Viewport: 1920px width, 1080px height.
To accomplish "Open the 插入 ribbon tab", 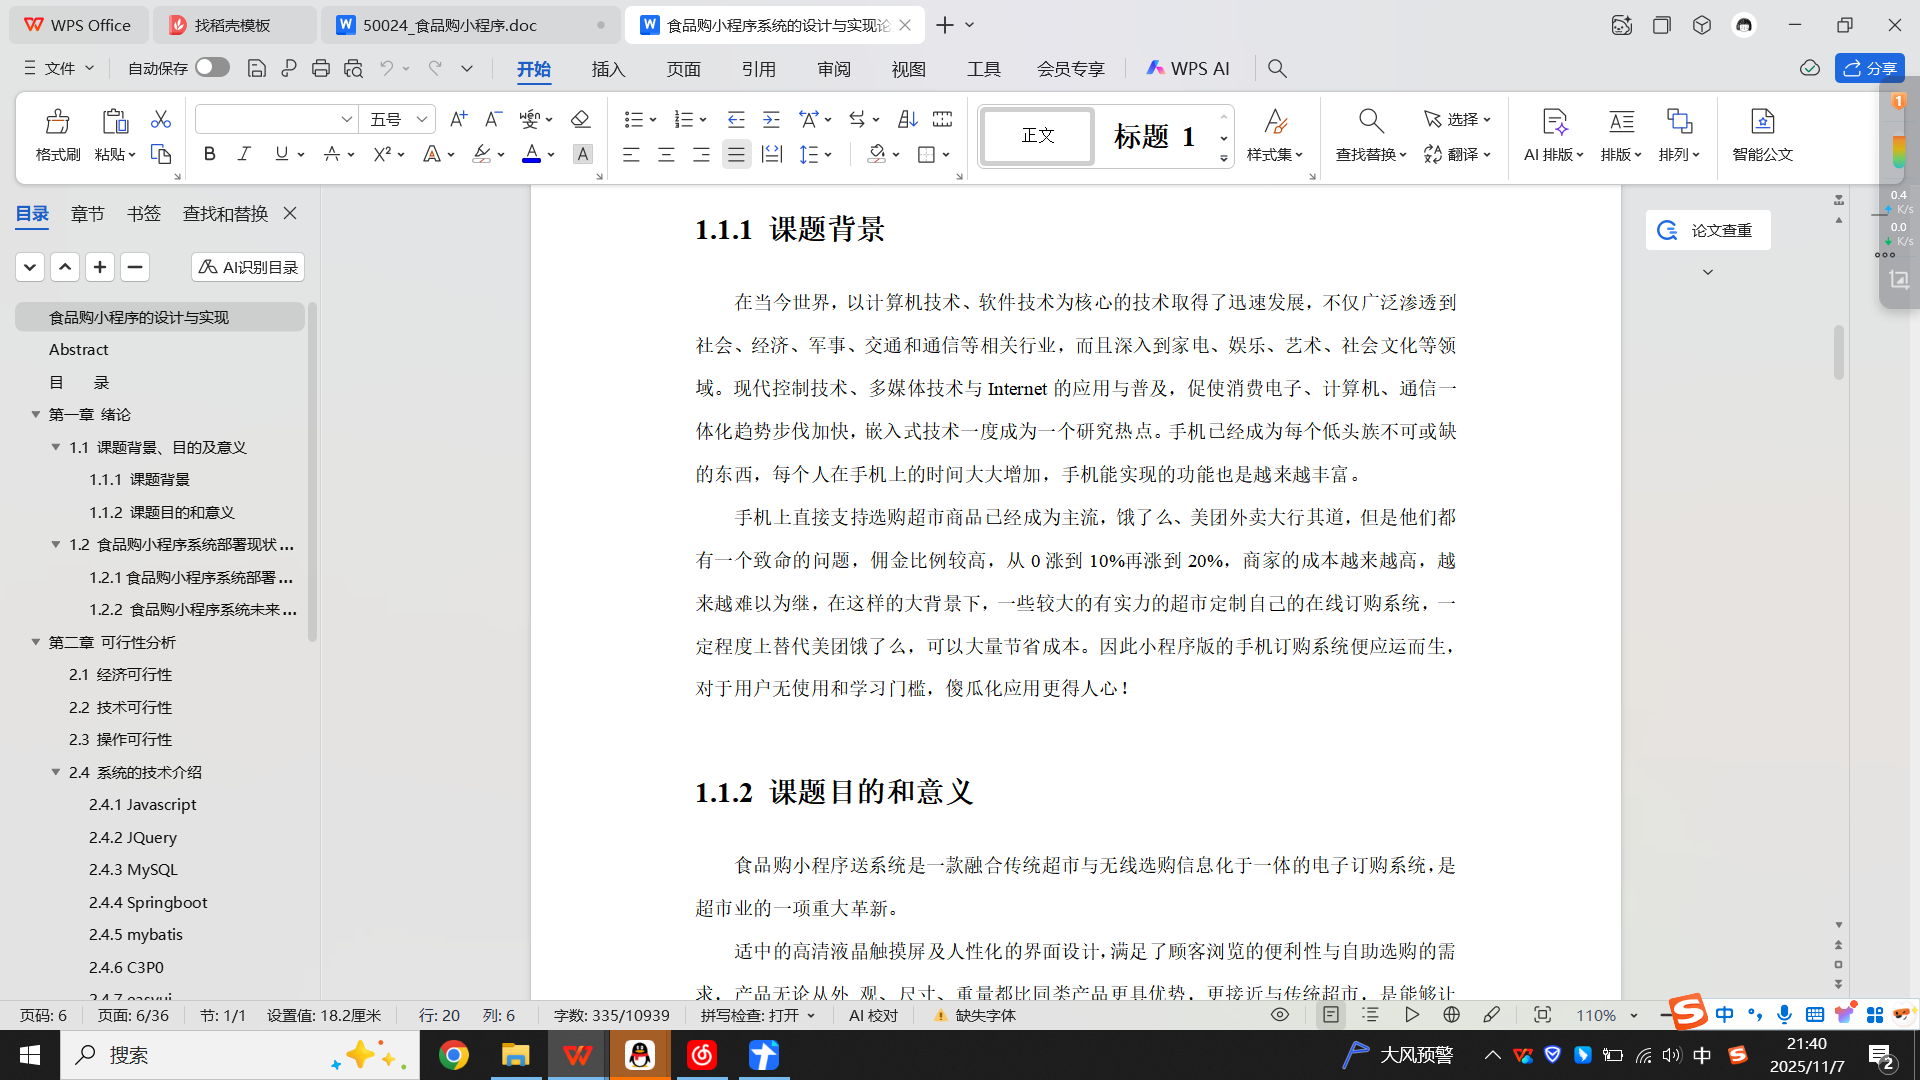I will tap(608, 68).
